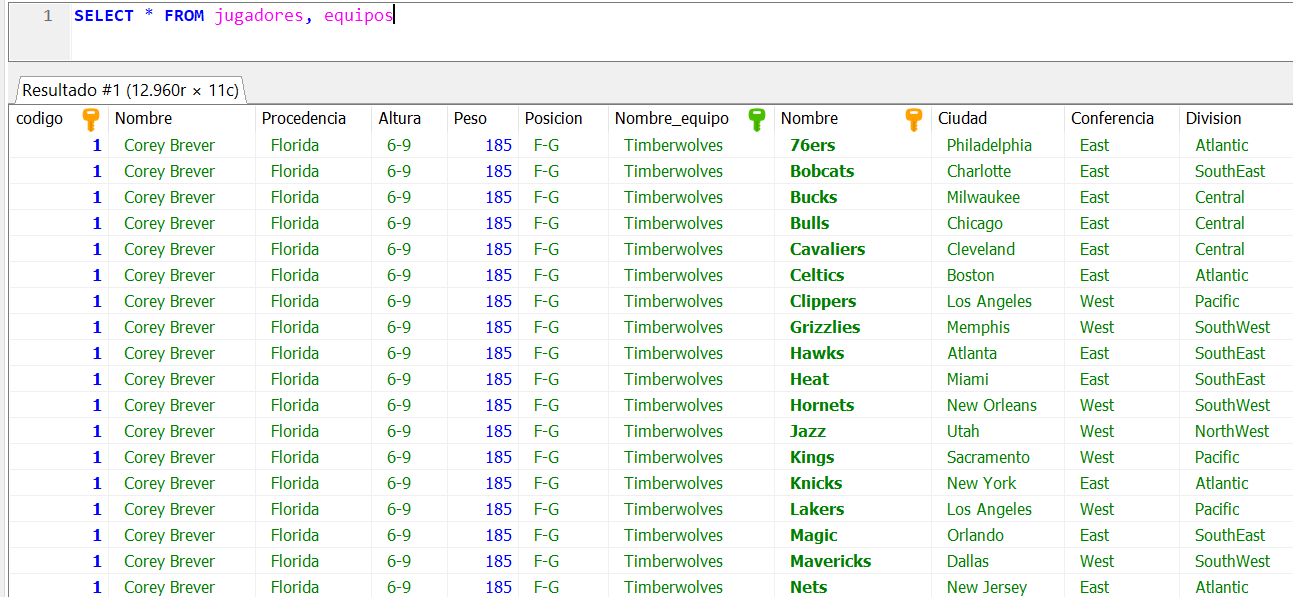Screen dimensions: 1293x597
Task: Sort by the Peso column header
Action: [470, 118]
